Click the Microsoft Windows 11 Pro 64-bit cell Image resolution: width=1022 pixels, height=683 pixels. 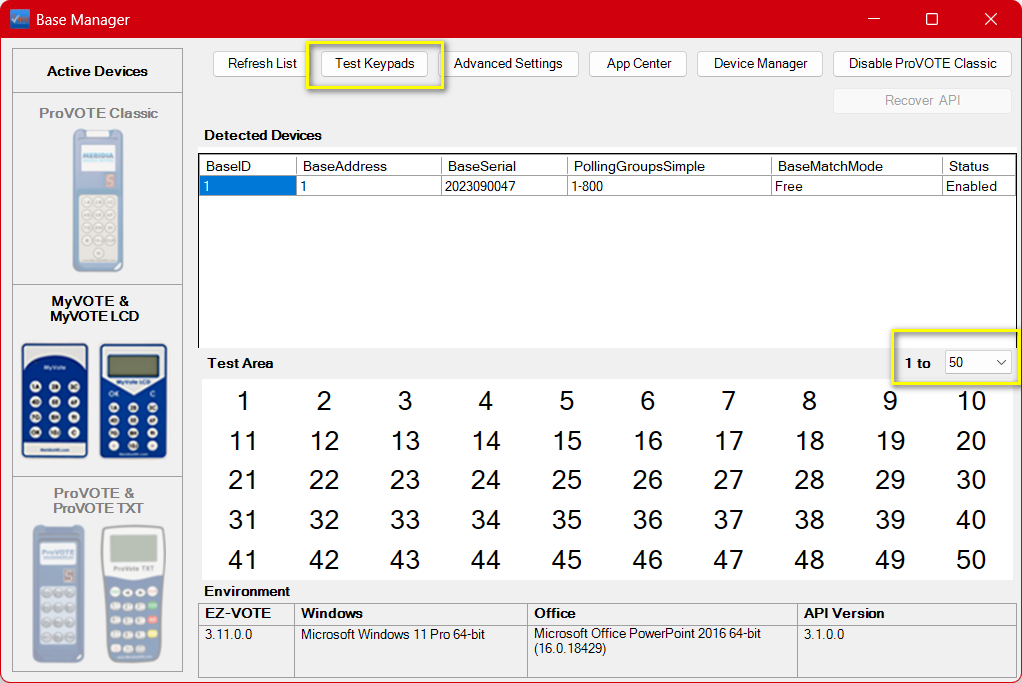[x=411, y=650]
